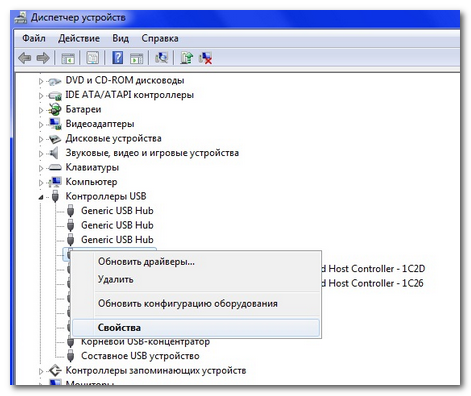Click the Uninstall device red X icon
The height and width of the screenshot is (396, 471).
pyautogui.click(x=205, y=58)
